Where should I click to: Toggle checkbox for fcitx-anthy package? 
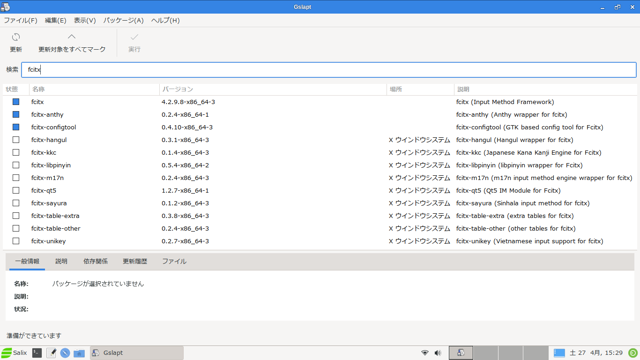16,114
